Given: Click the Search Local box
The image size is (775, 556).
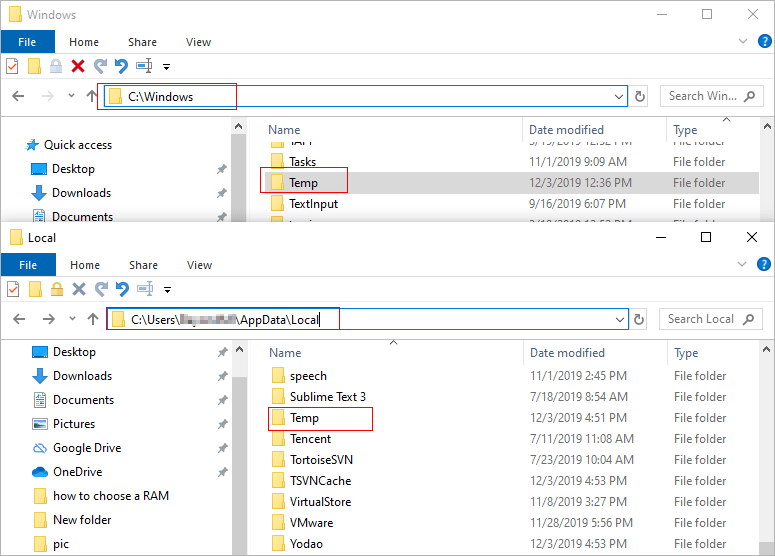Looking at the screenshot, I should tap(711, 319).
